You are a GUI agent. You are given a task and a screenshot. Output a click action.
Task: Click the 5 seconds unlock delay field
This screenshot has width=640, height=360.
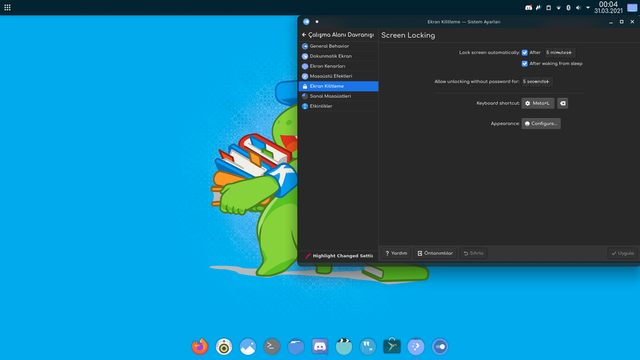pyautogui.click(x=537, y=82)
